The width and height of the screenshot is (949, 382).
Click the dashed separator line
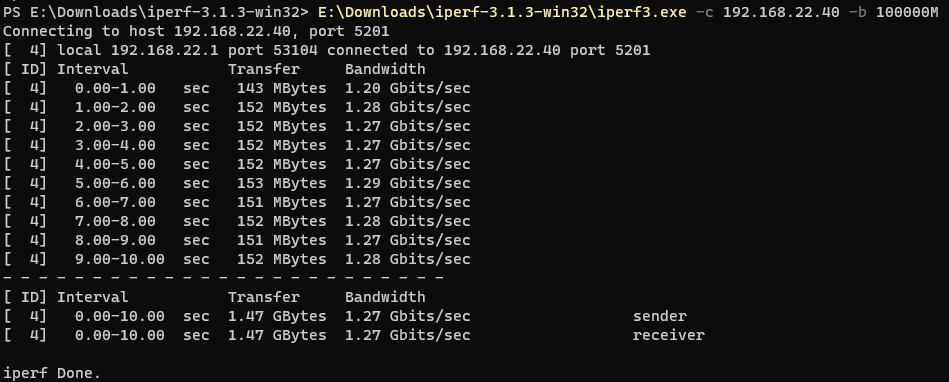pos(223,278)
